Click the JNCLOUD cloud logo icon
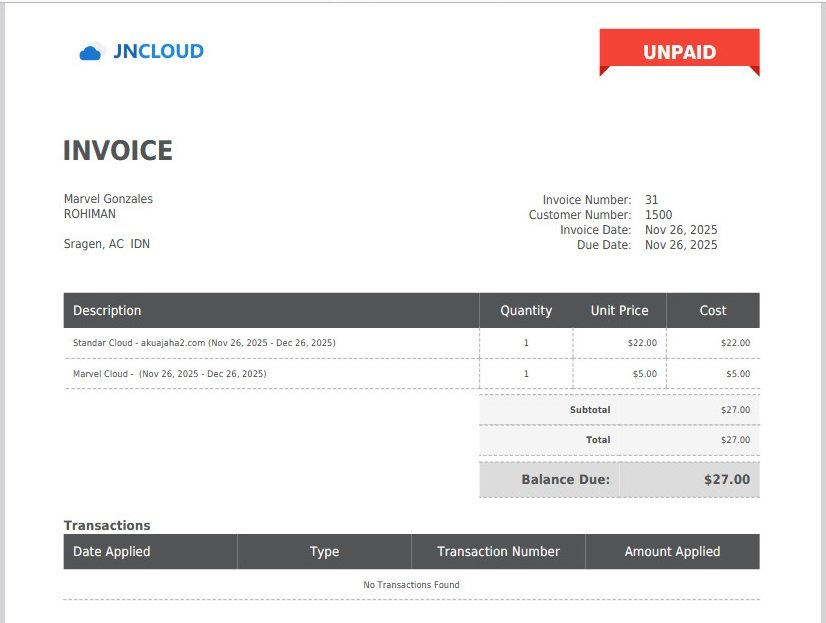The height and width of the screenshot is (623, 826). (x=91, y=52)
